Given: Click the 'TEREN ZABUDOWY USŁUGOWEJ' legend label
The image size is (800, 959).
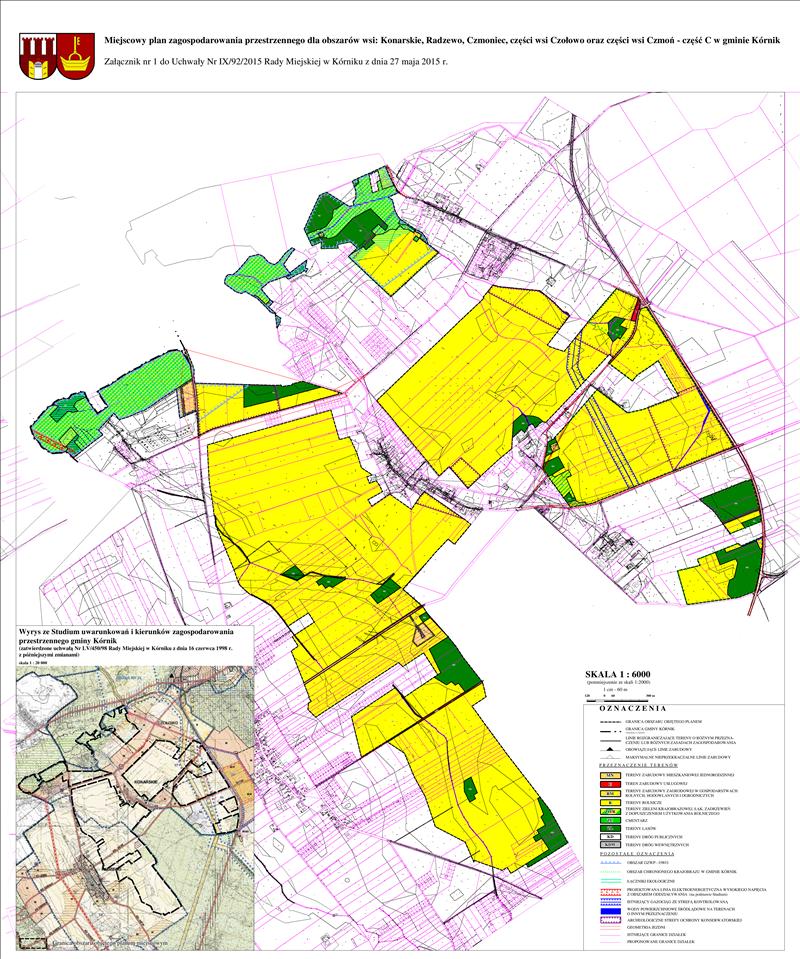Looking at the screenshot, I should (656, 783).
